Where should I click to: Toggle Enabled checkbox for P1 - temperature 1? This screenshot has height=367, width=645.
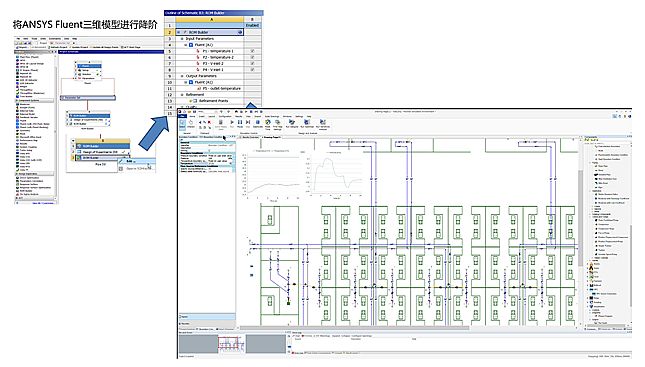click(252, 51)
